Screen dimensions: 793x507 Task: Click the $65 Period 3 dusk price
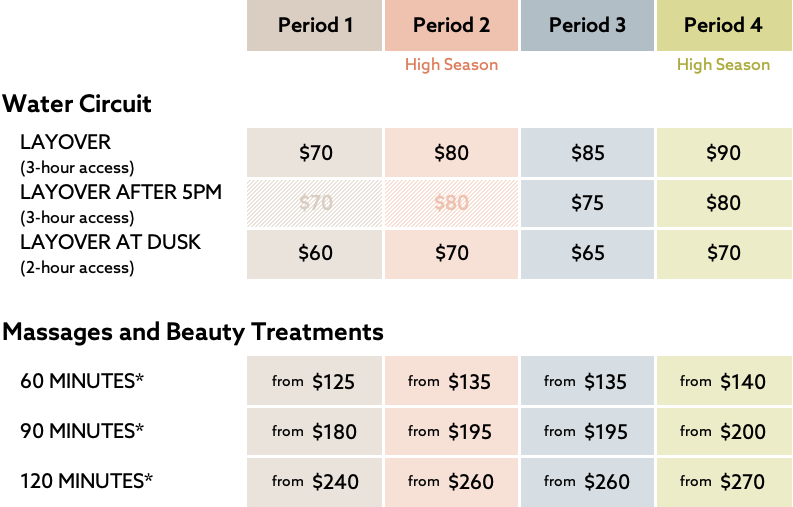(x=587, y=253)
